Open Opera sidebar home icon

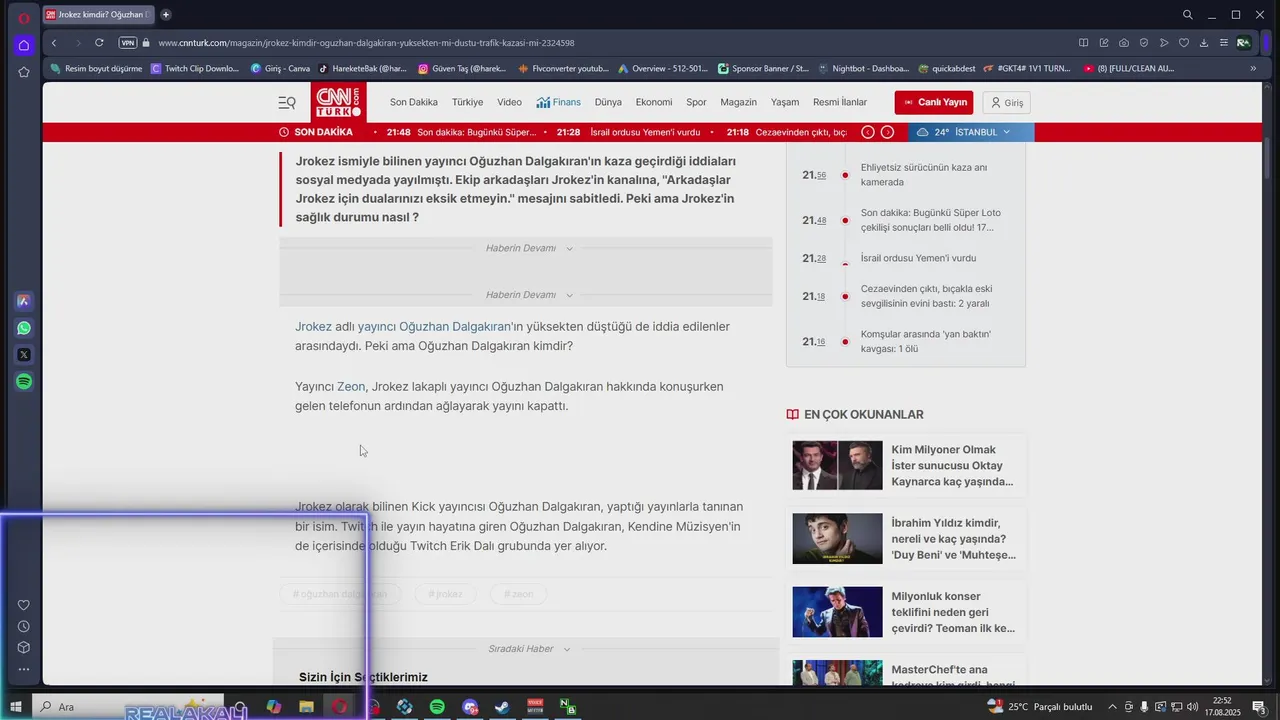coord(24,45)
